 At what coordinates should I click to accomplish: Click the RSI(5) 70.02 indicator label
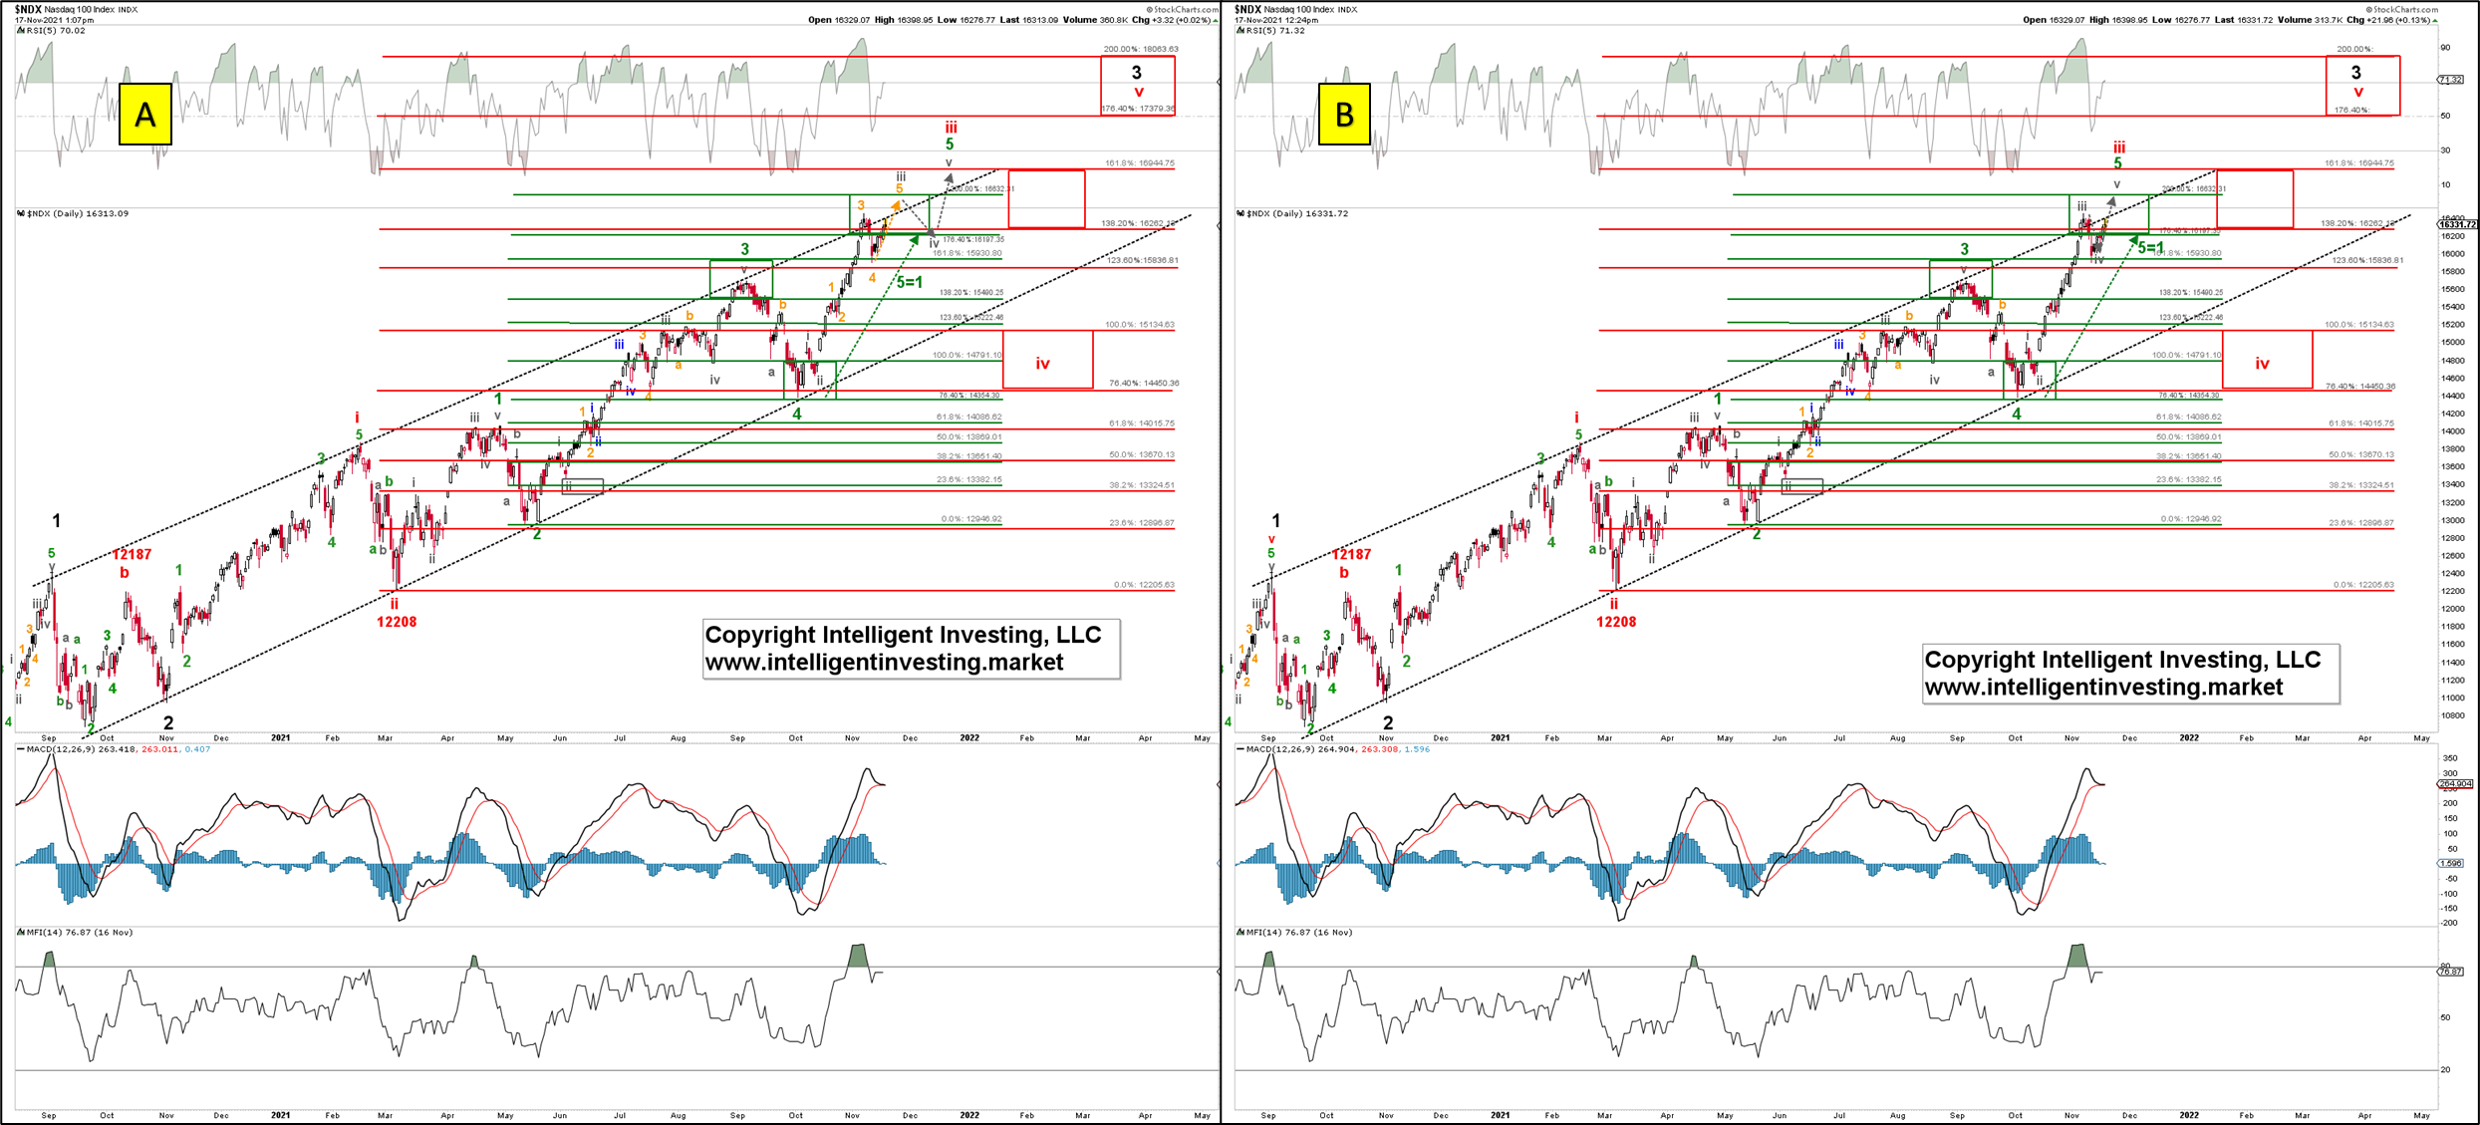coord(51,31)
